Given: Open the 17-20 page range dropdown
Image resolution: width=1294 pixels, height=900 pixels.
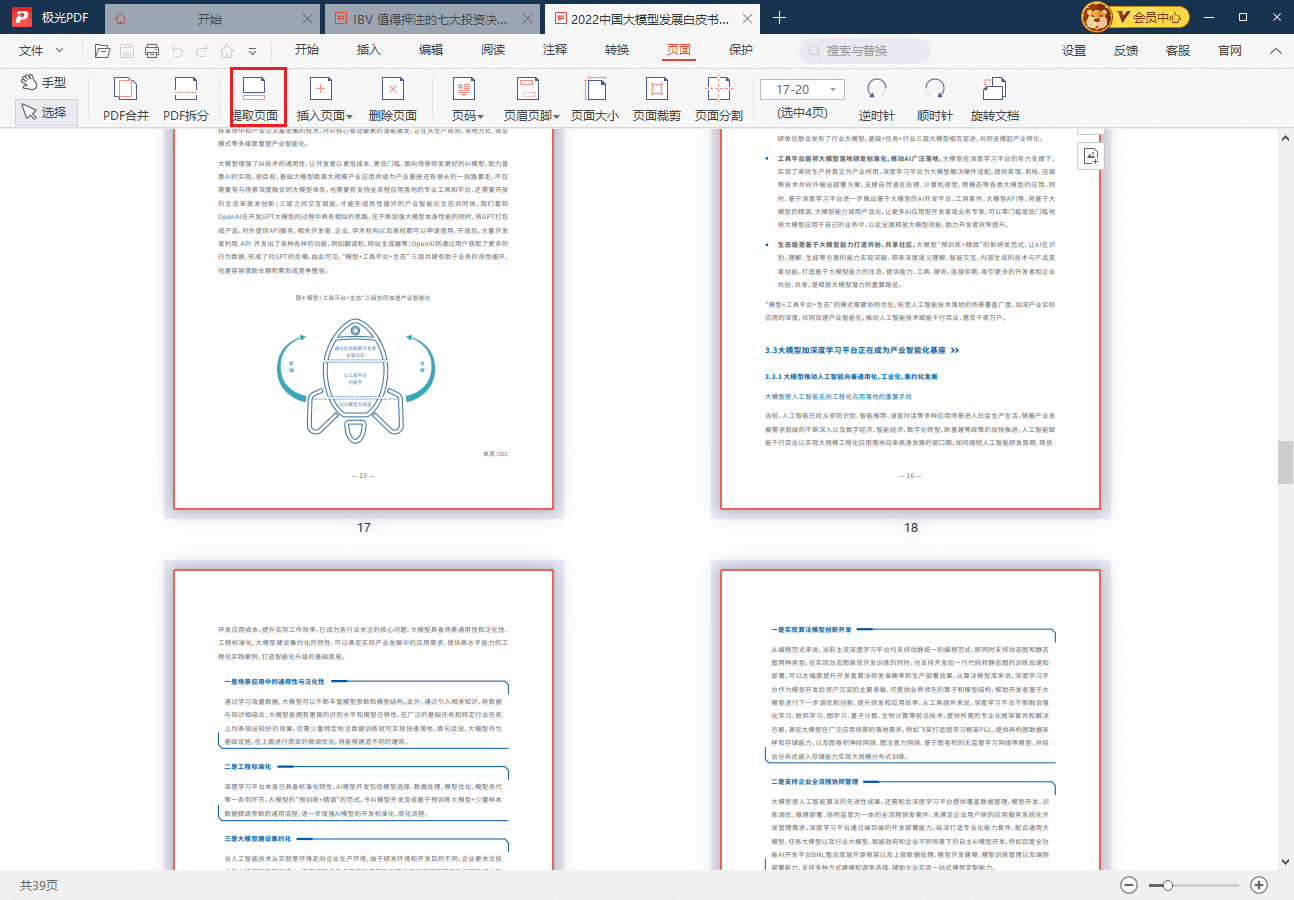Looking at the screenshot, I should pos(802,89).
